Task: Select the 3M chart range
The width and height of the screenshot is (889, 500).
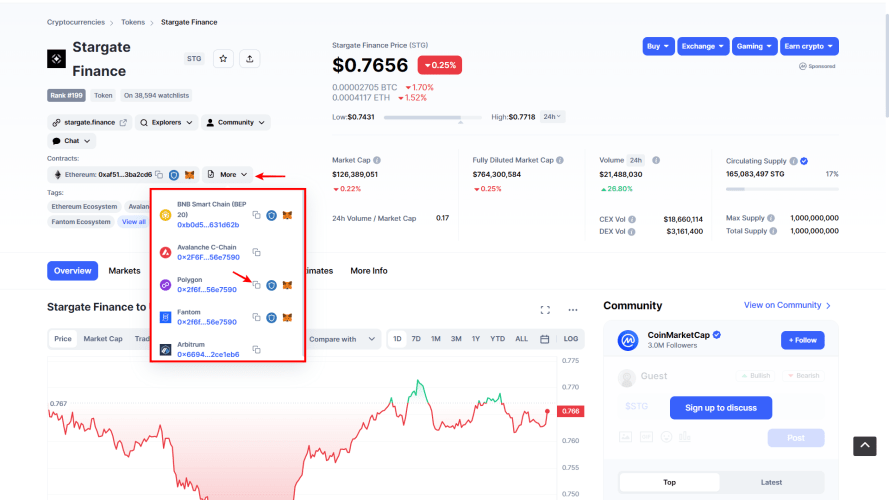Action: (x=456, y=338)
